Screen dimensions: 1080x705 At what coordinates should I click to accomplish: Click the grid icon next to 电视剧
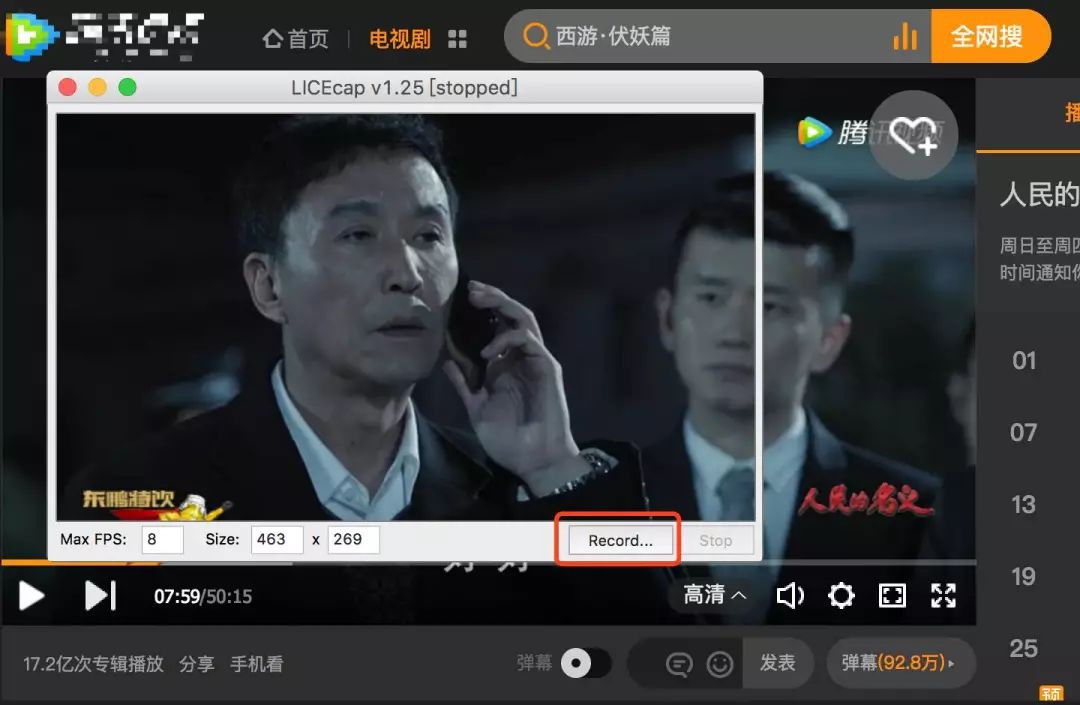click(457, 38)
